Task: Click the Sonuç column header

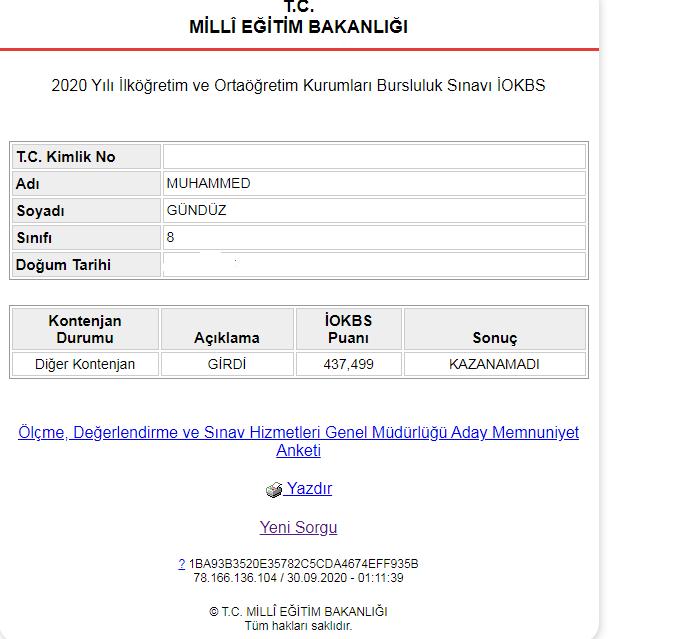Action: click(494, 329)
